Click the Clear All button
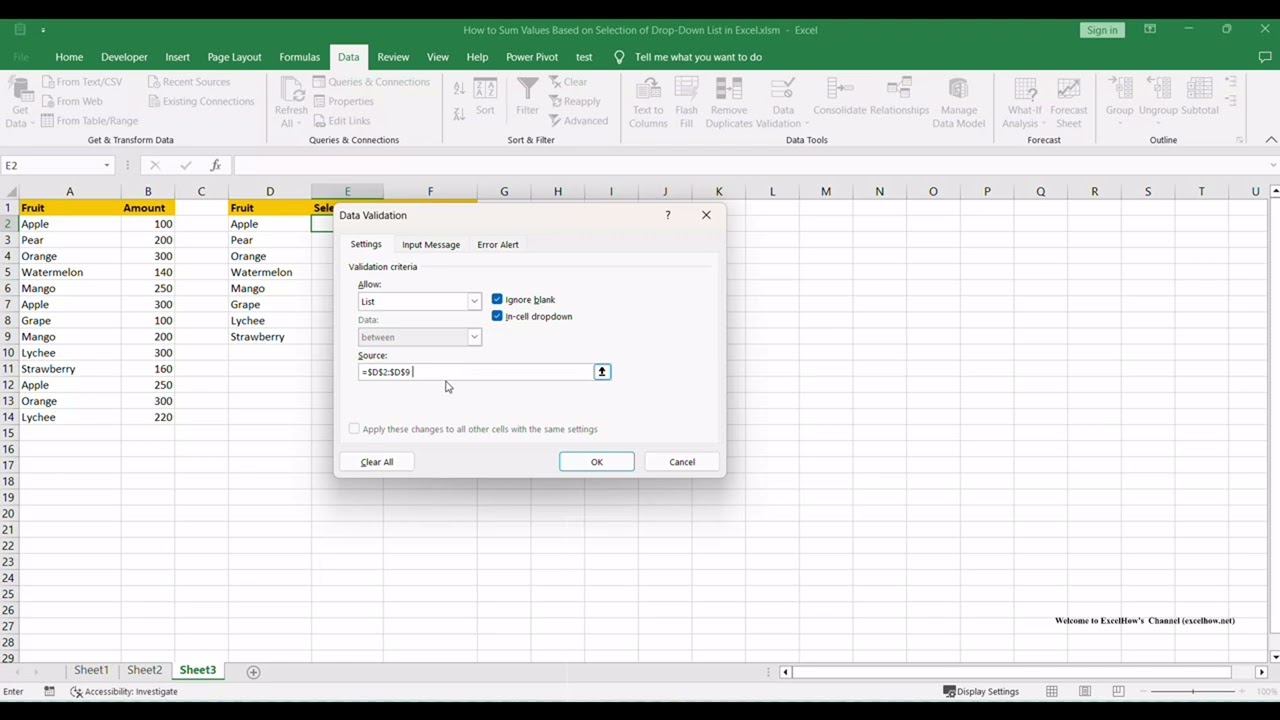Screen dimensions: 1280x720 click(377, 462)
